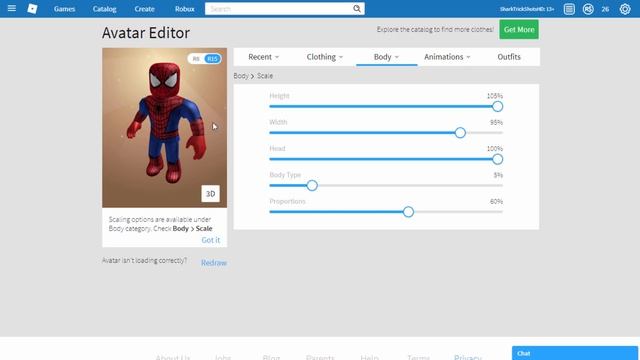Switch avatar to R6 mode
The height and width of the screenshot is (360, 640).
[196, 59]
